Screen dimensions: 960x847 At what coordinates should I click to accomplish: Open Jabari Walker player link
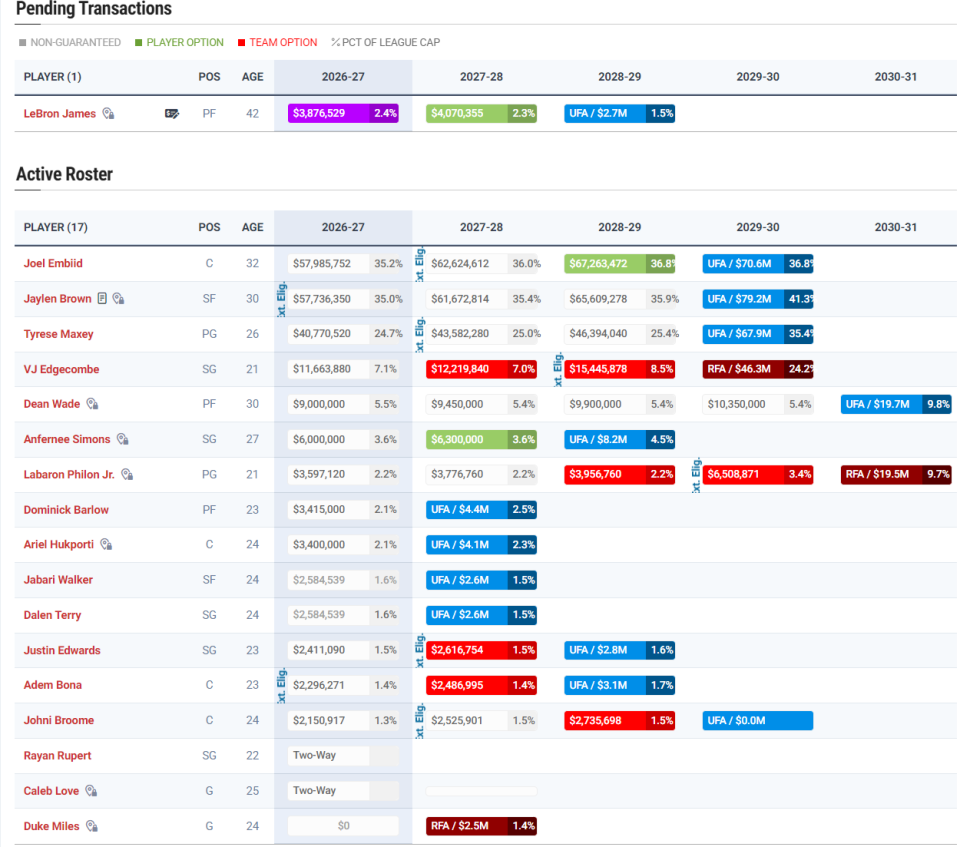pyautogui.click(x=58, y=579)
